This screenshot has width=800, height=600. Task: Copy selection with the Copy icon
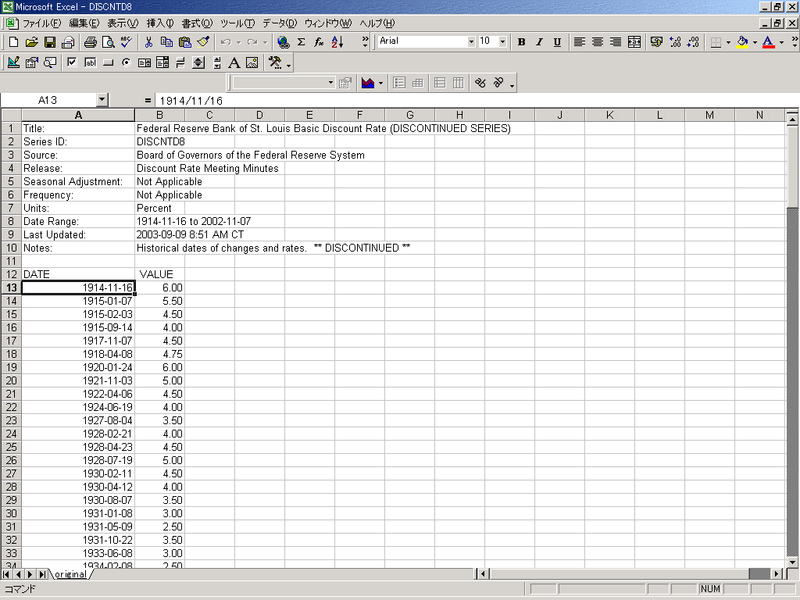(x=166, y=42)
